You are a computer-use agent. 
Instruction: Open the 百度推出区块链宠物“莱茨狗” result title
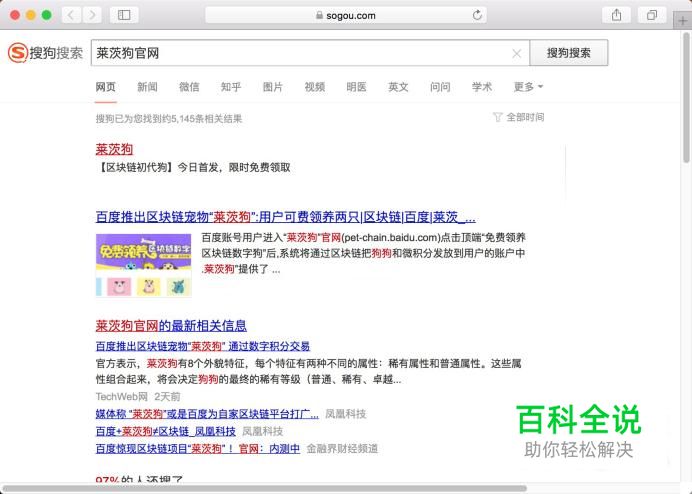click(286, 217)
